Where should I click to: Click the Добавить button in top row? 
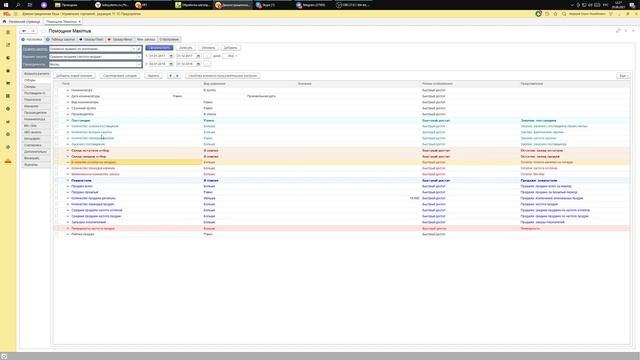tap(231, 48)
